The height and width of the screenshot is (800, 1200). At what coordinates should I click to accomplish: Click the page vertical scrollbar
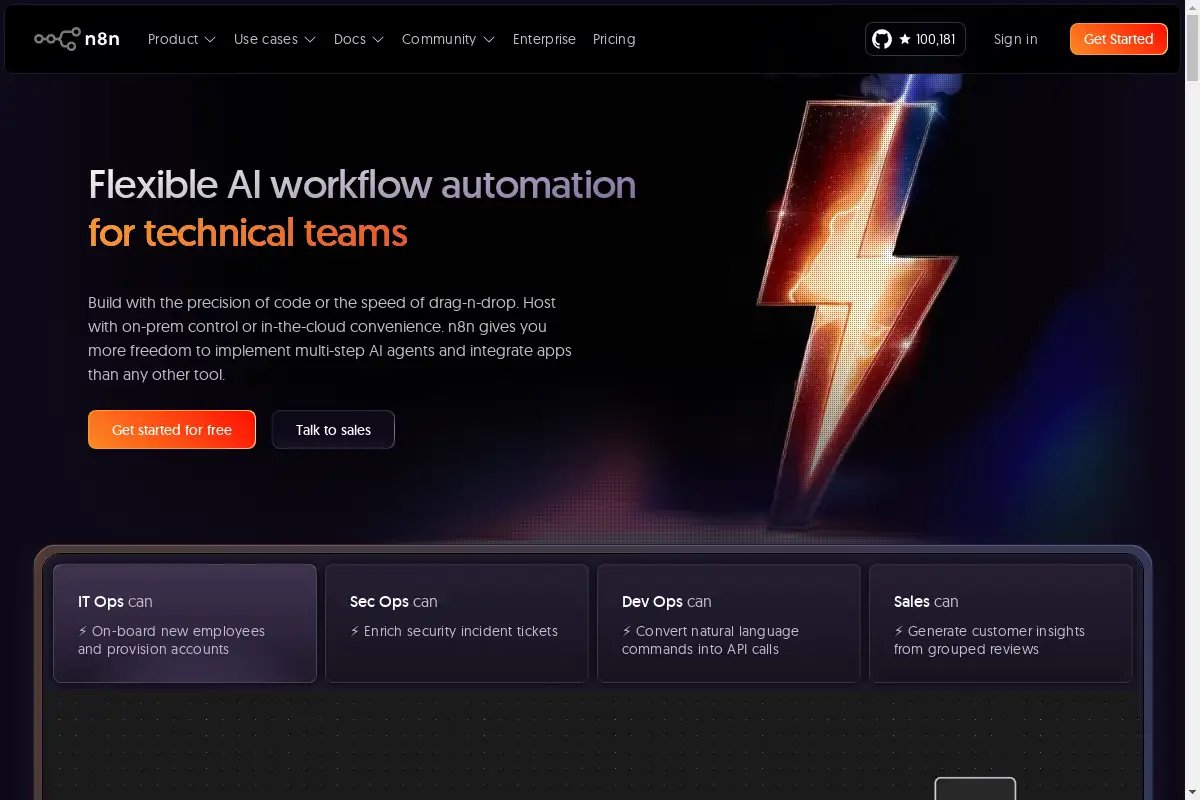[1192, 400]
